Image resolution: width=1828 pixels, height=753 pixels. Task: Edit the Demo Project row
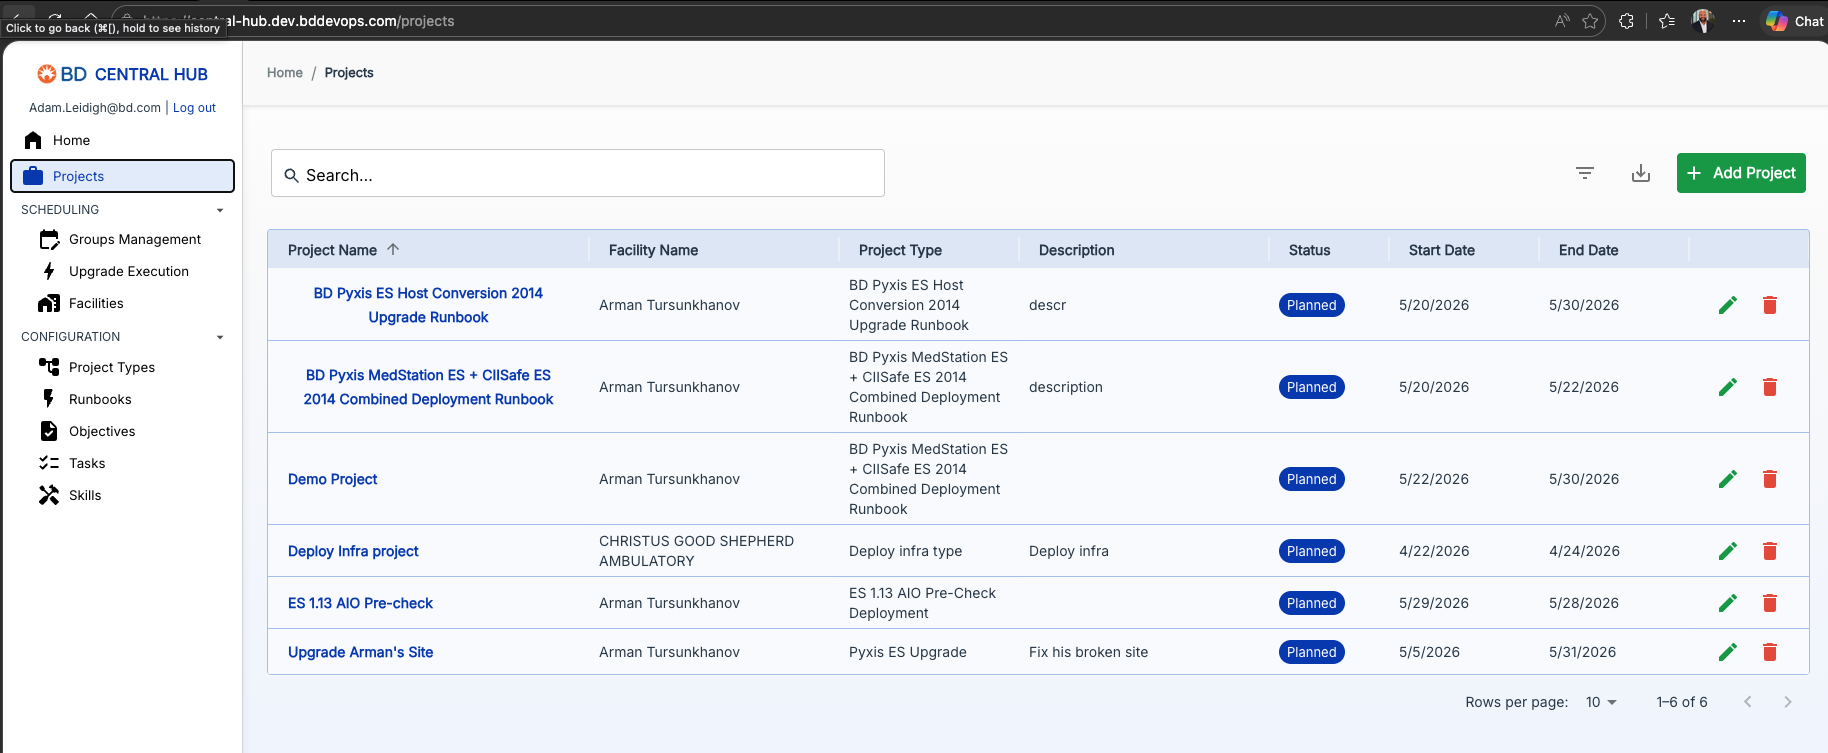click(1728, 479)
